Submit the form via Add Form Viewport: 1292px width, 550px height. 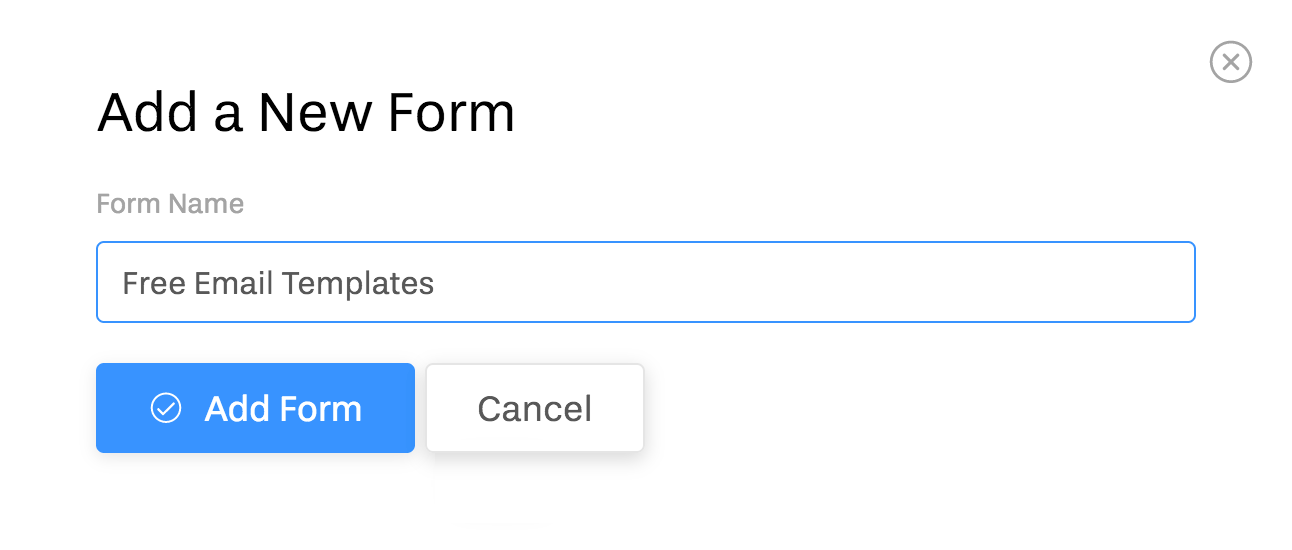point(255,408)
